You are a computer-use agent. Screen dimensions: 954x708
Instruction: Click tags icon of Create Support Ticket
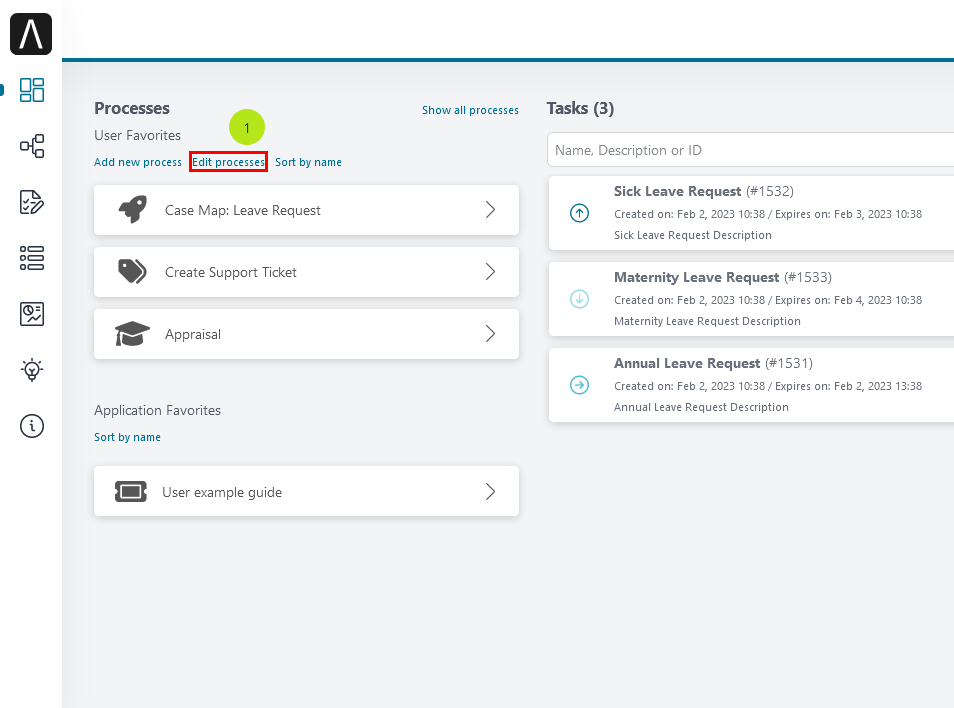[x=132, y=272]
